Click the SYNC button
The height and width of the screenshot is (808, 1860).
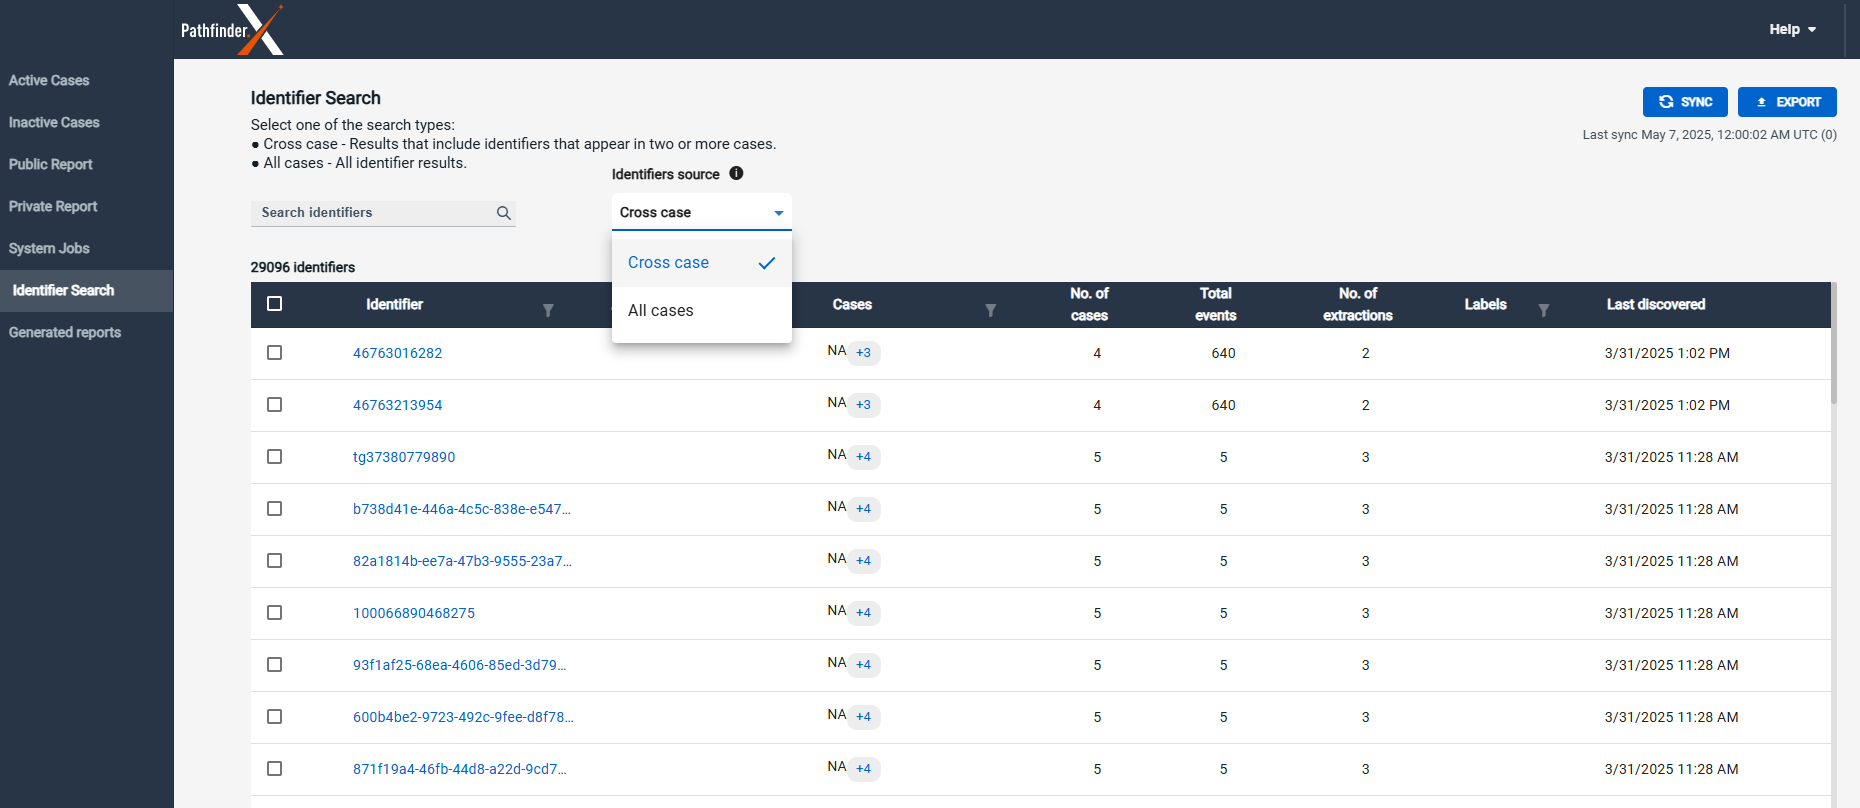[x=1685, y=102]
